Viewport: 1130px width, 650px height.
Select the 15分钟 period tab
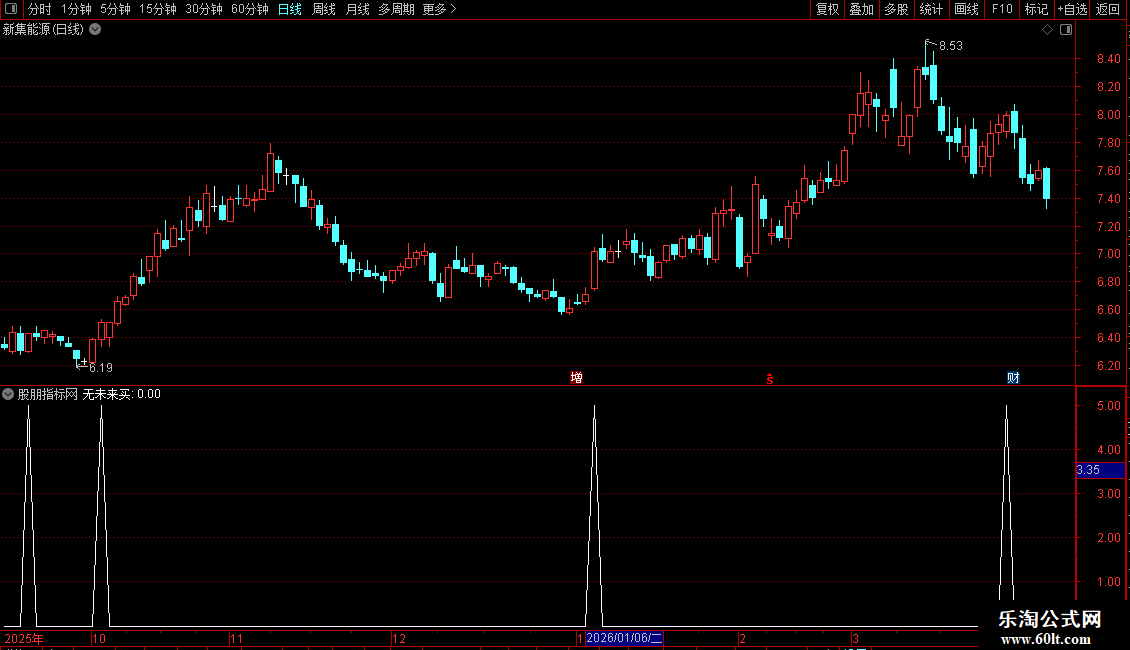click(158, 9)
